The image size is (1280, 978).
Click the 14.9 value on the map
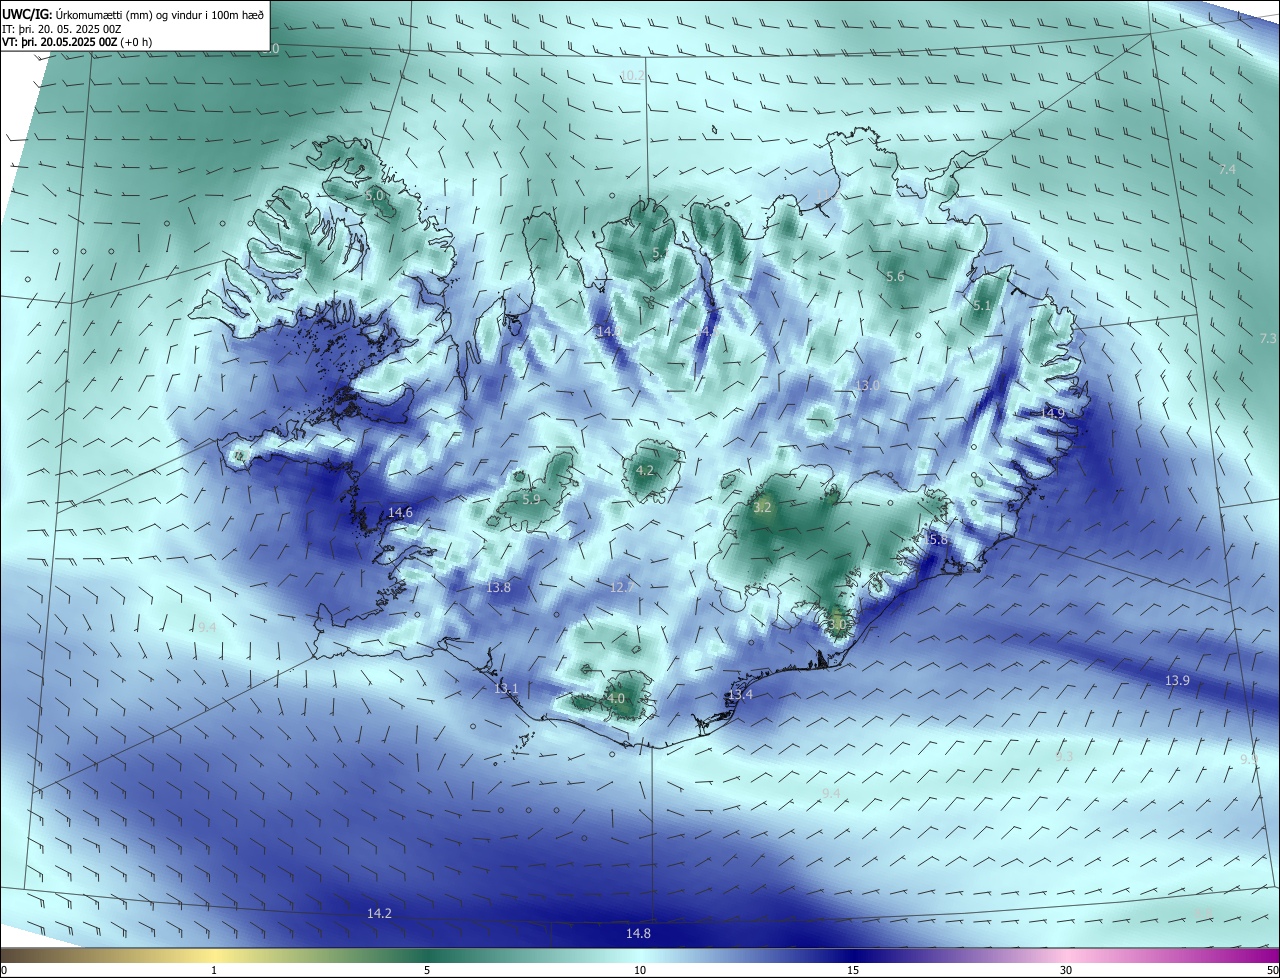(x=1052, y=413)
